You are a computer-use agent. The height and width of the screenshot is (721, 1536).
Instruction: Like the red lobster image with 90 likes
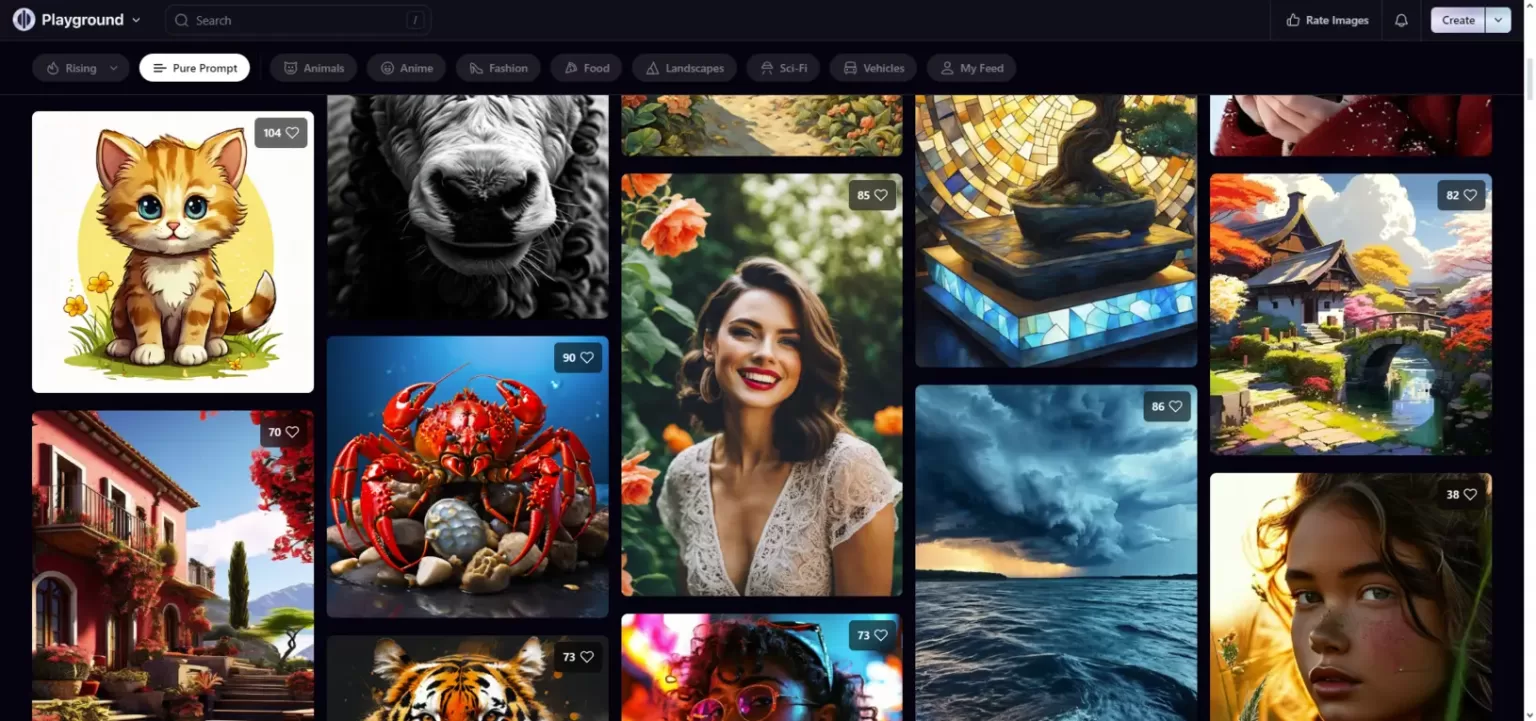click(578, 358)
